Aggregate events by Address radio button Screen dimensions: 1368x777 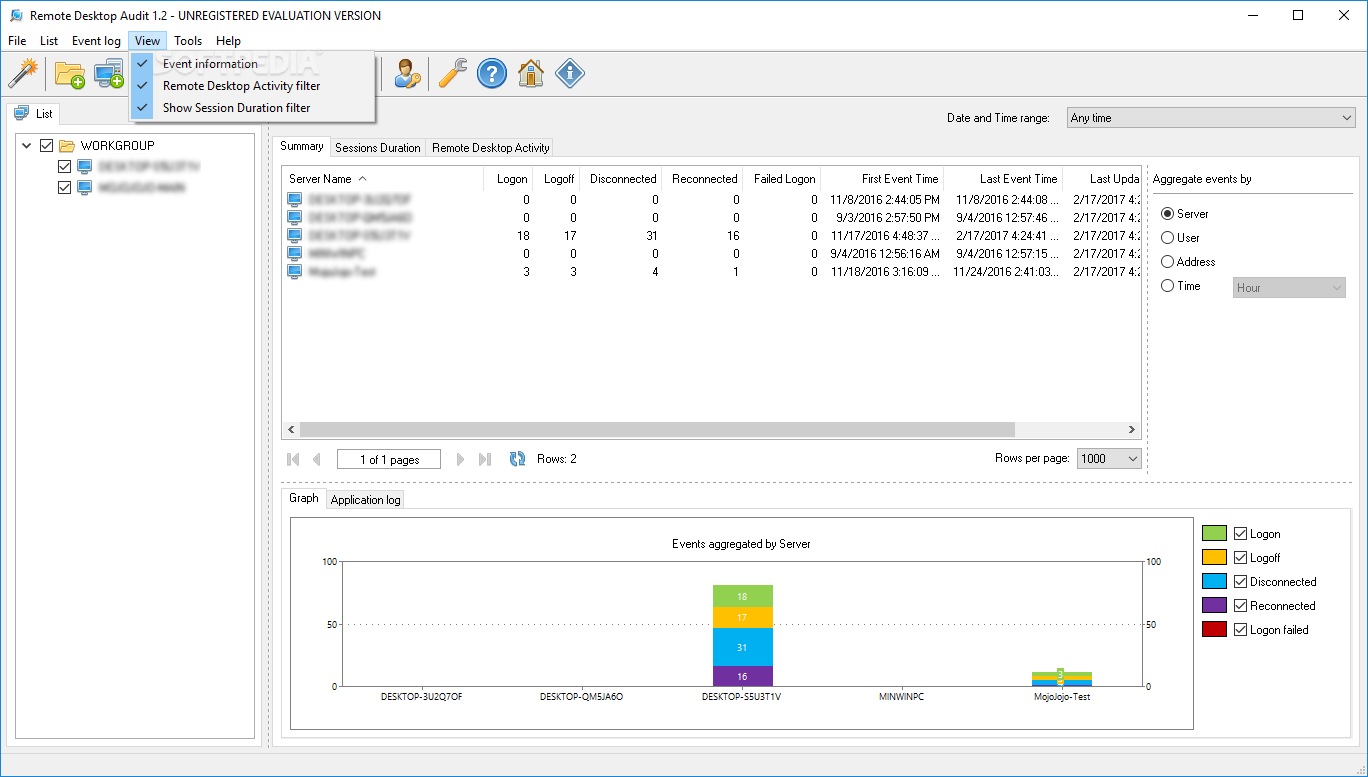tap(1167, 262)
